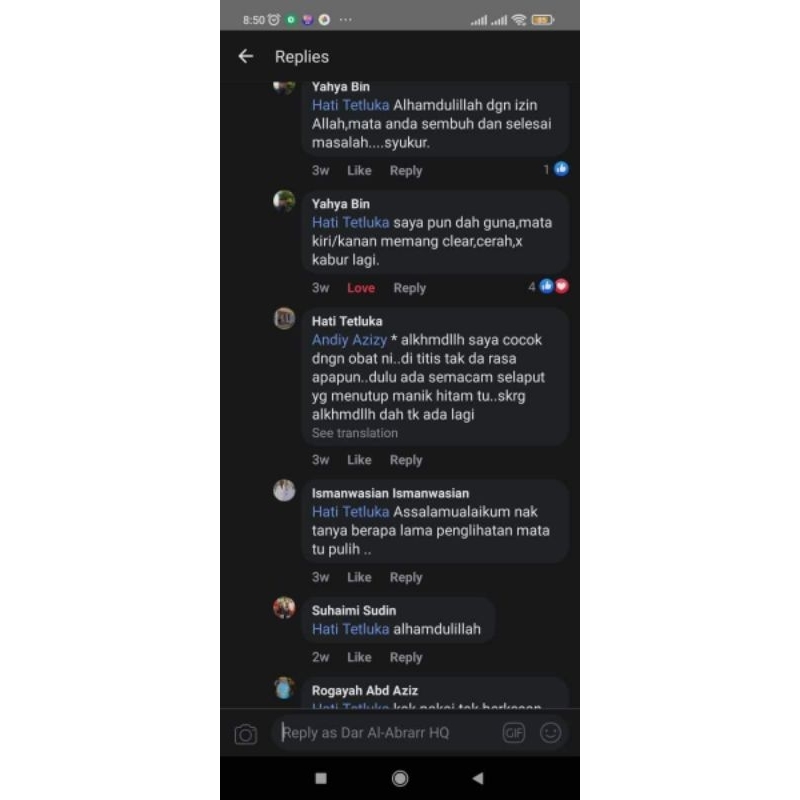Viewport: 800px width, 800px height.
Task: Open the GIF picker in reply bar
Action: tap(513, 733)
